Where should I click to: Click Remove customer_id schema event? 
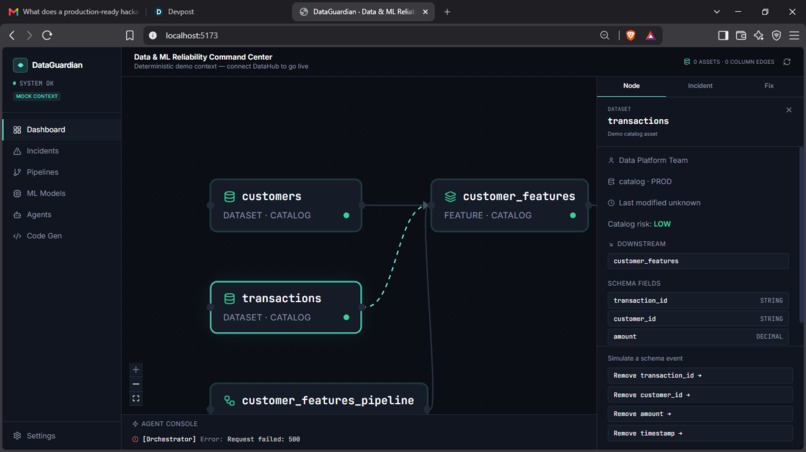point(700,395)
